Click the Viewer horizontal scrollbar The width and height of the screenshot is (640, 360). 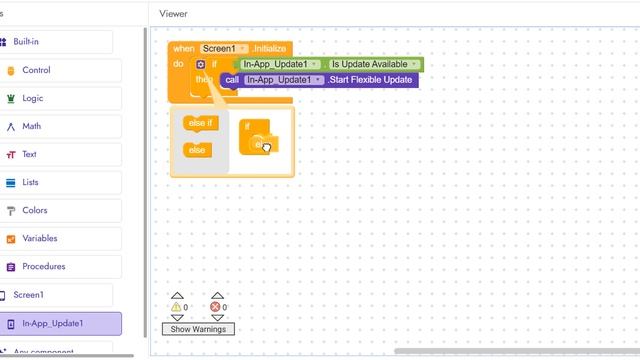tap(517, 351)
